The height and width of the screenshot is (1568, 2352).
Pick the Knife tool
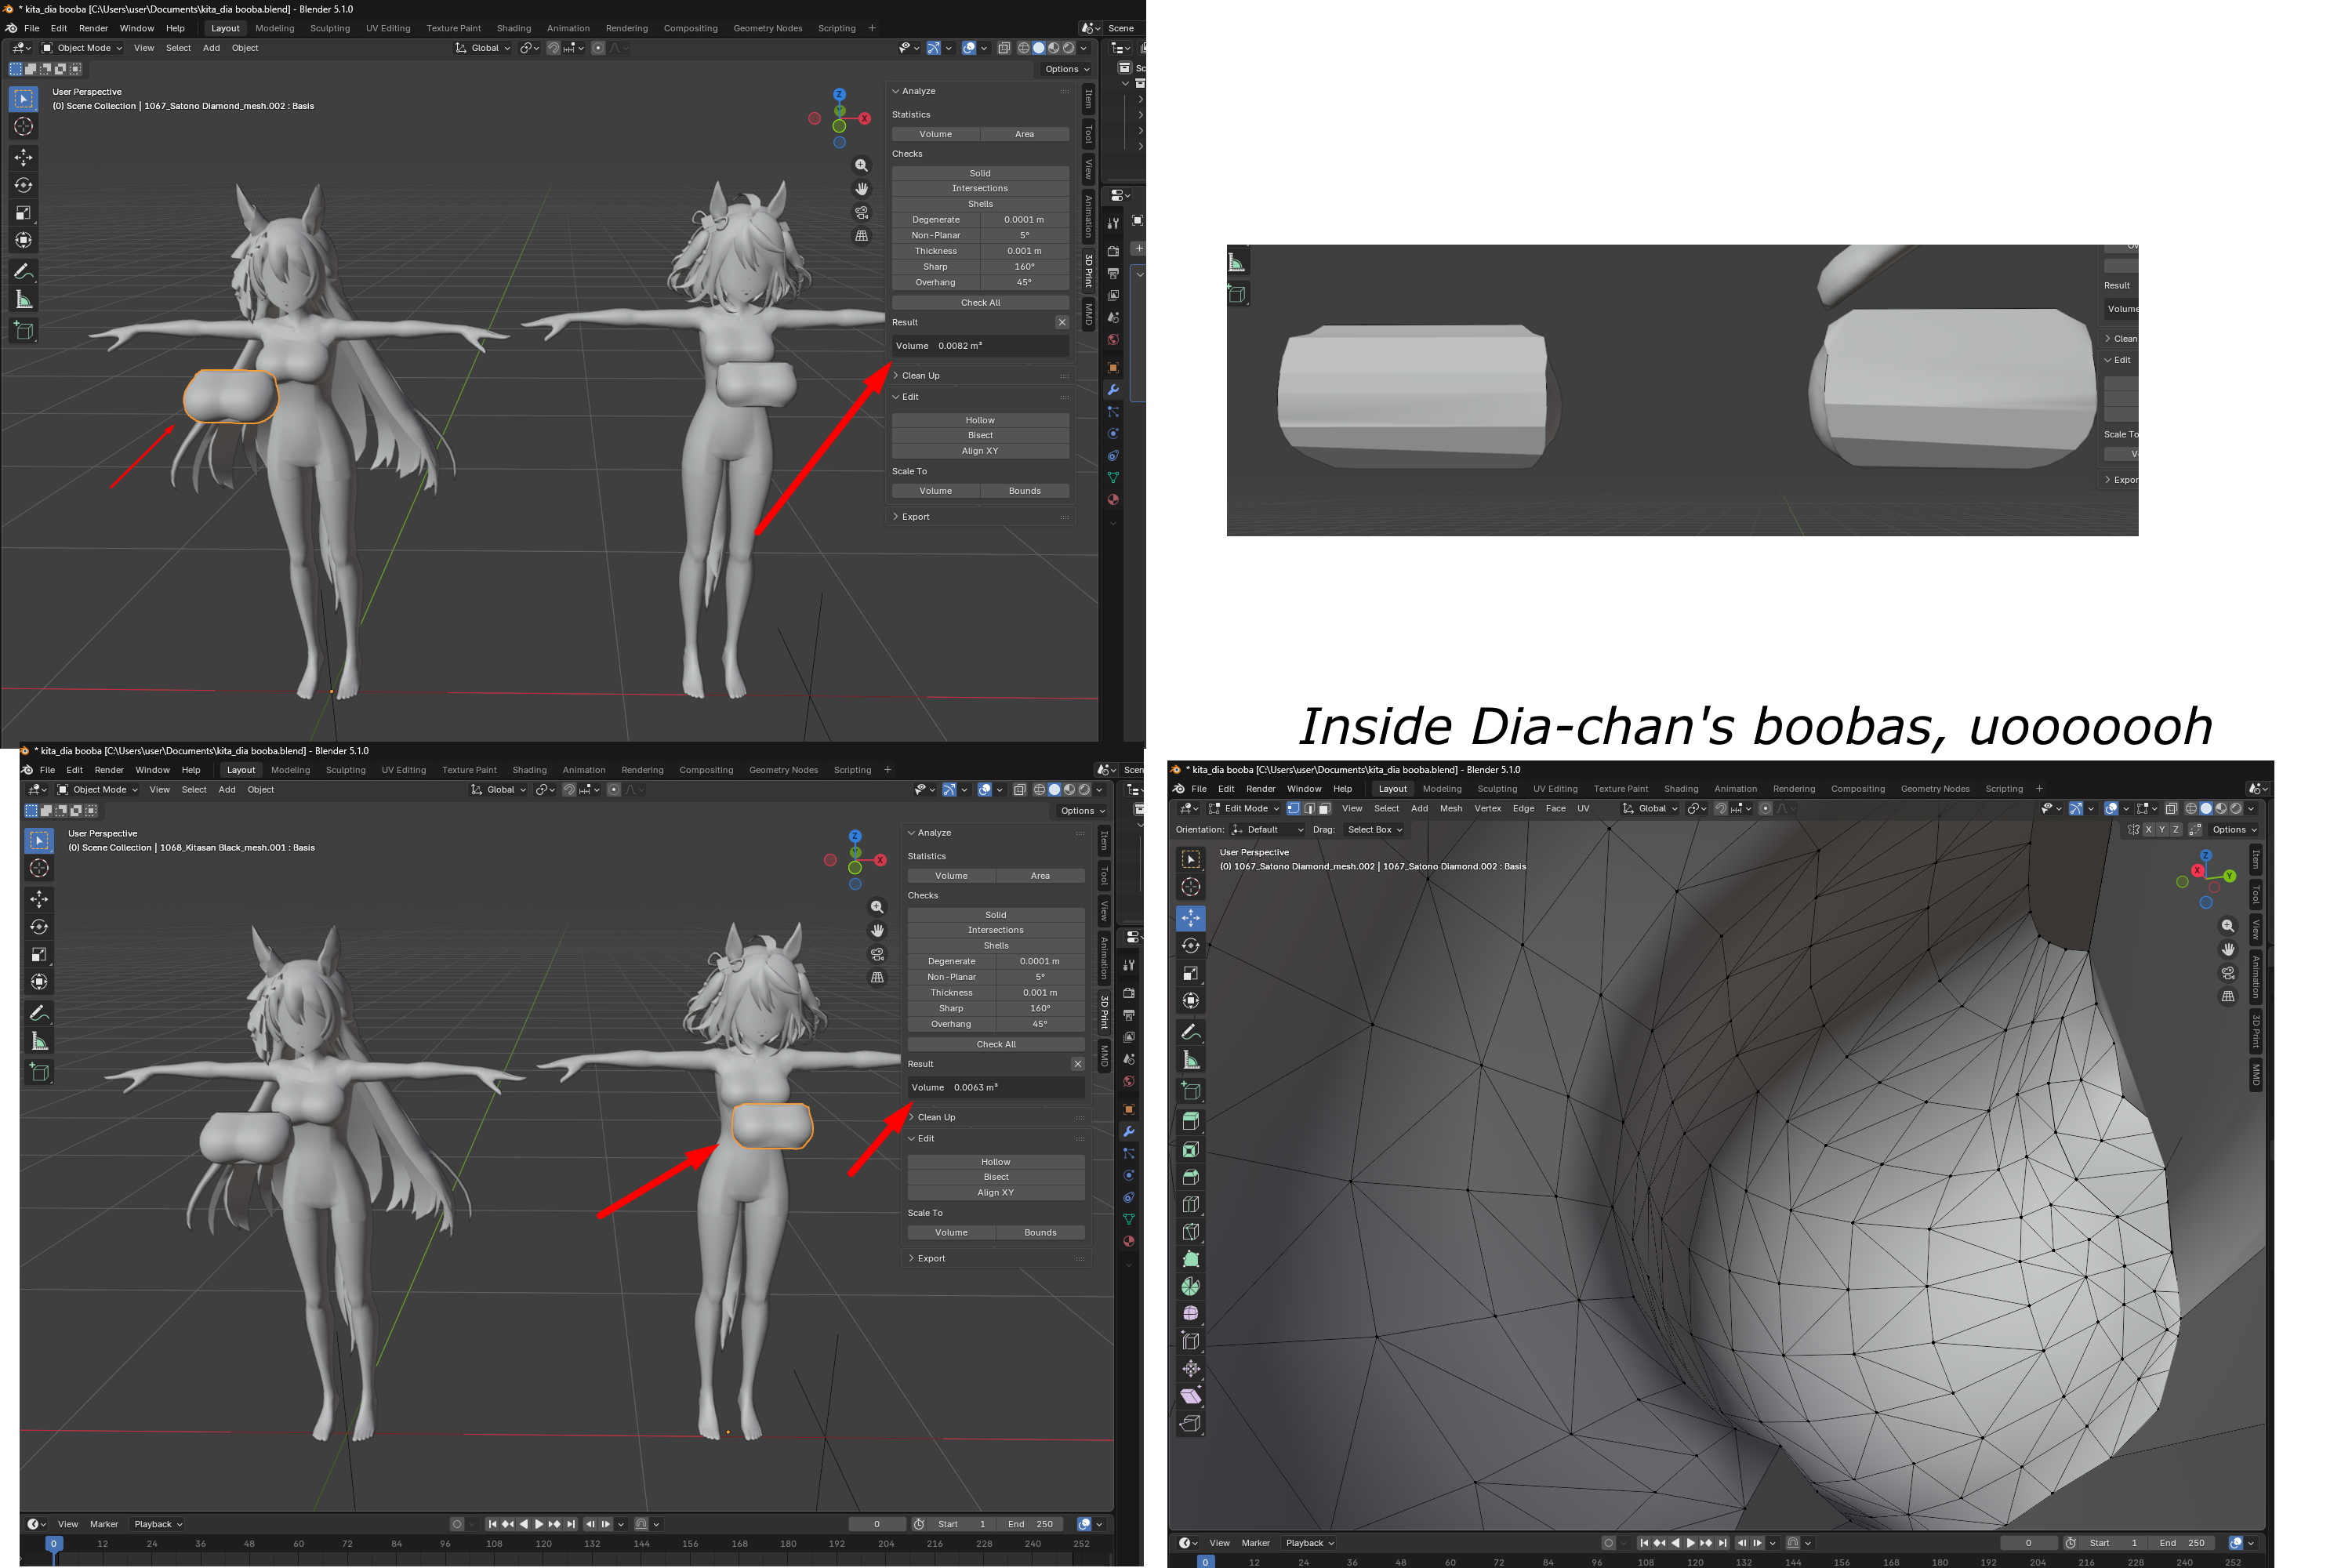pos(1190,1232)
